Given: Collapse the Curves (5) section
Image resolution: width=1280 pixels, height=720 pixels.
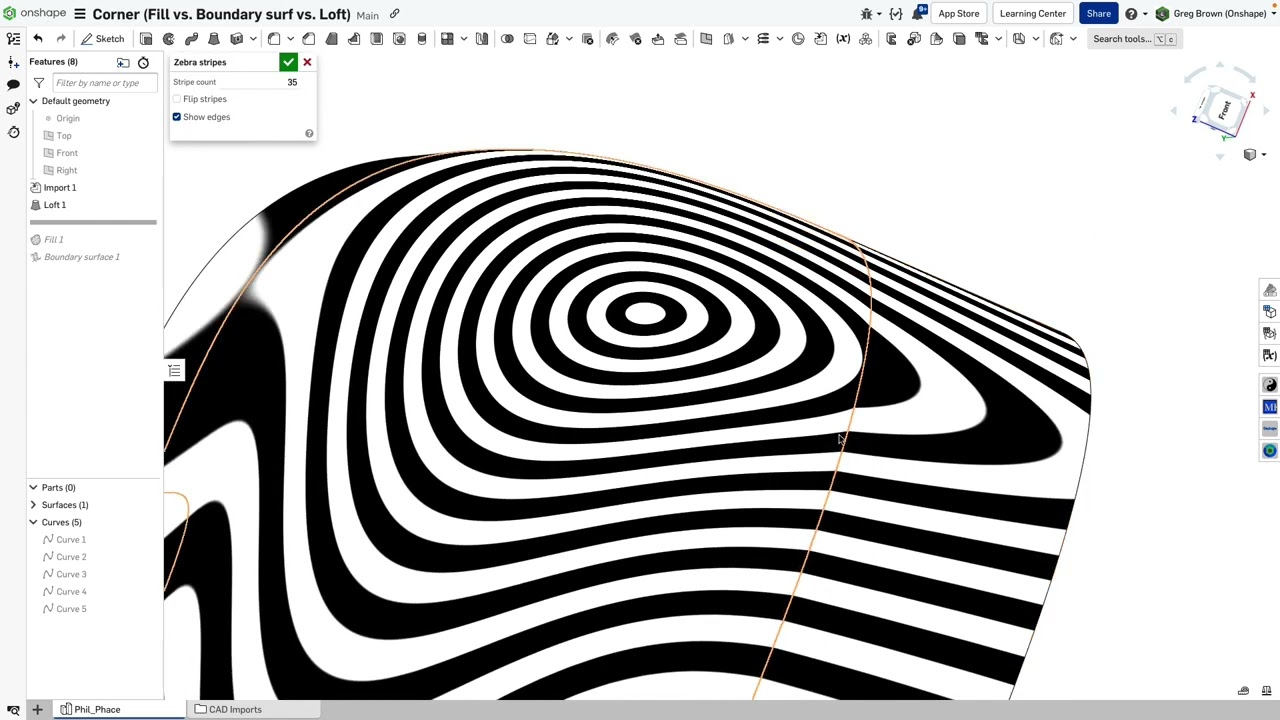Looking at the screenshot, I should [x=33, y=522].
